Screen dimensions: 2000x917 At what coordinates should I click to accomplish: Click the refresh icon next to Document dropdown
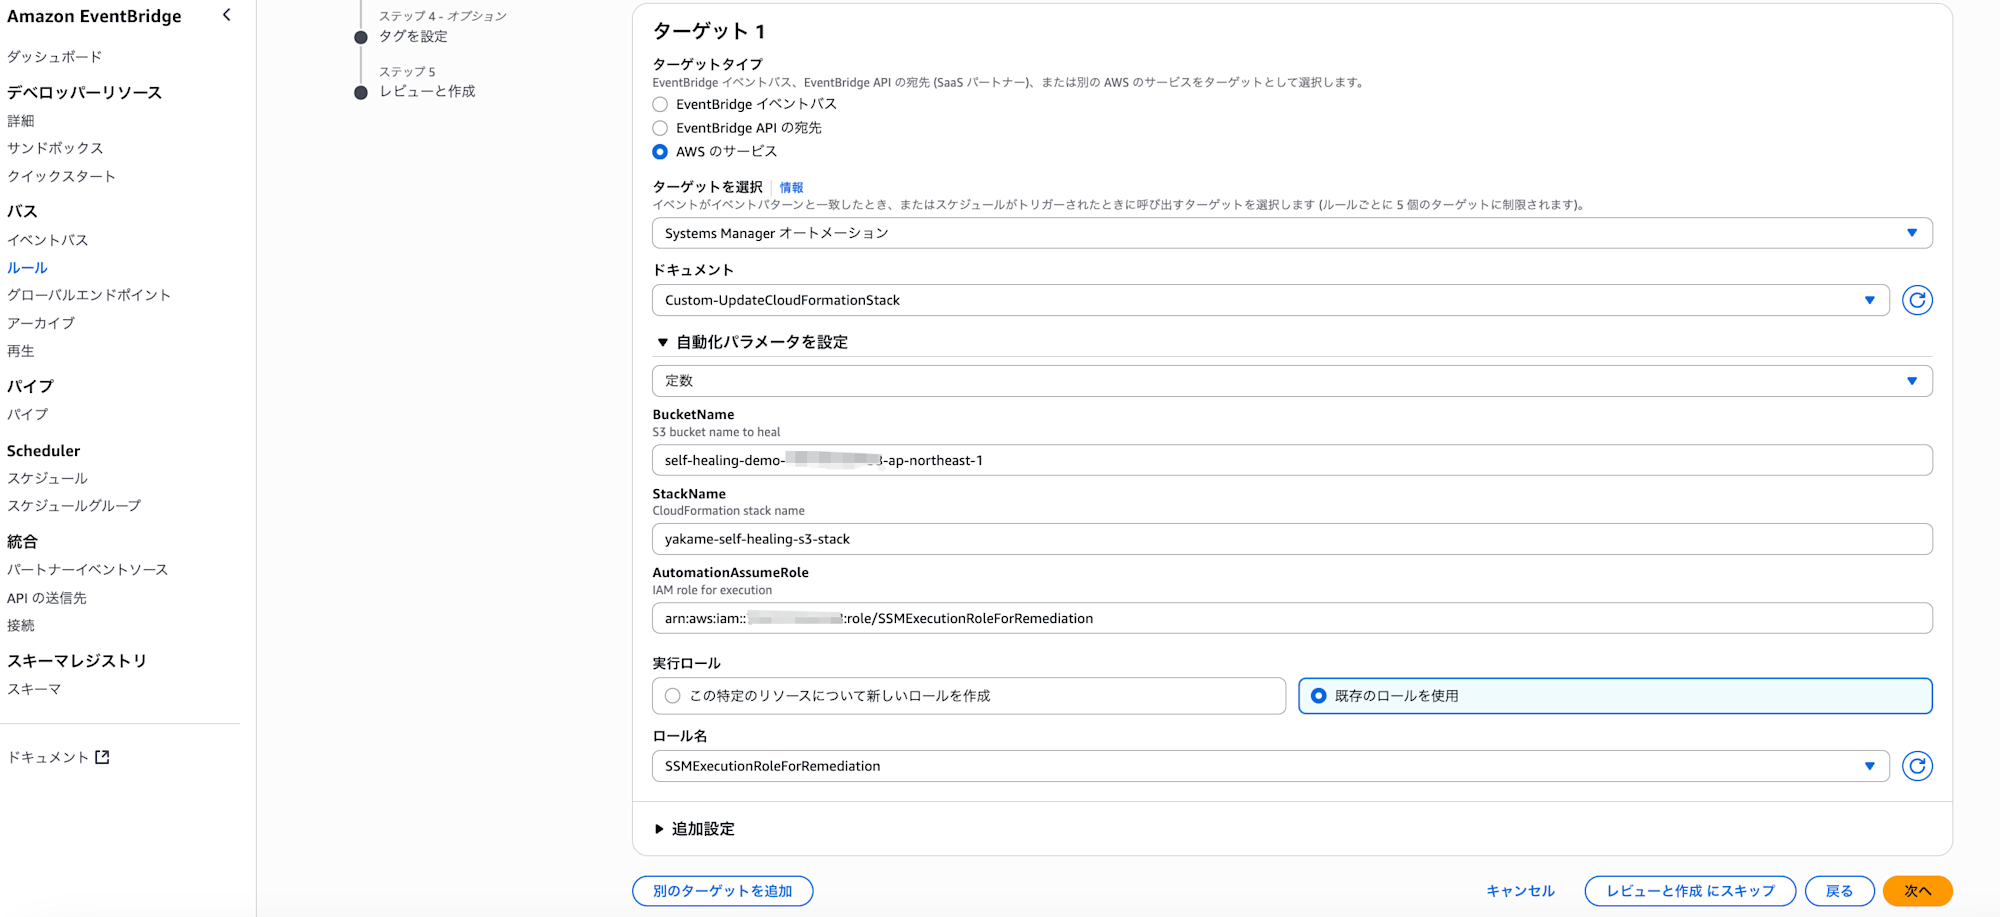1916,300
